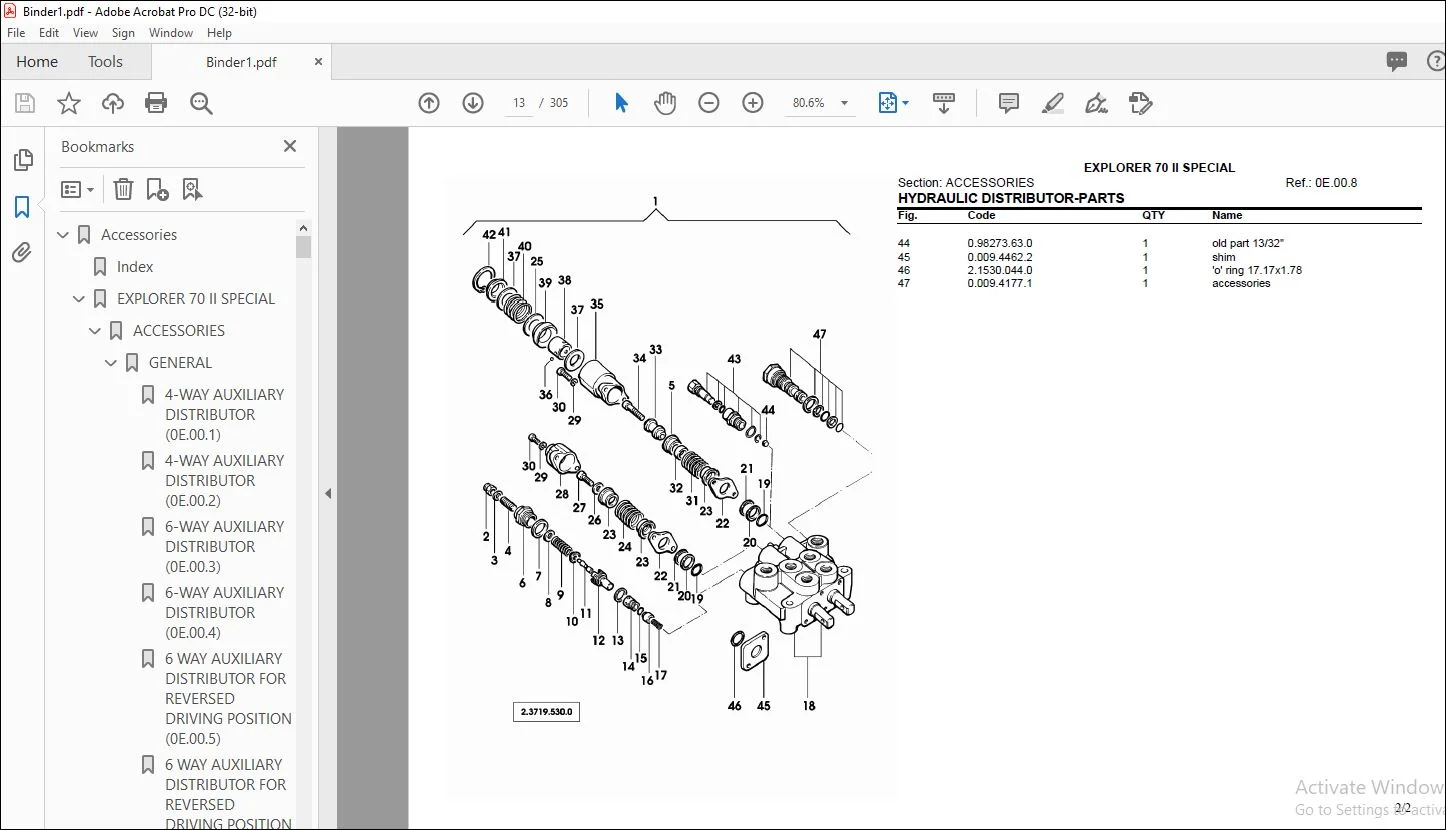This screenshot has height=830, width=1446.
Task: Select the Binder1.pdf document tab
Action: click(x=241, y=62)
